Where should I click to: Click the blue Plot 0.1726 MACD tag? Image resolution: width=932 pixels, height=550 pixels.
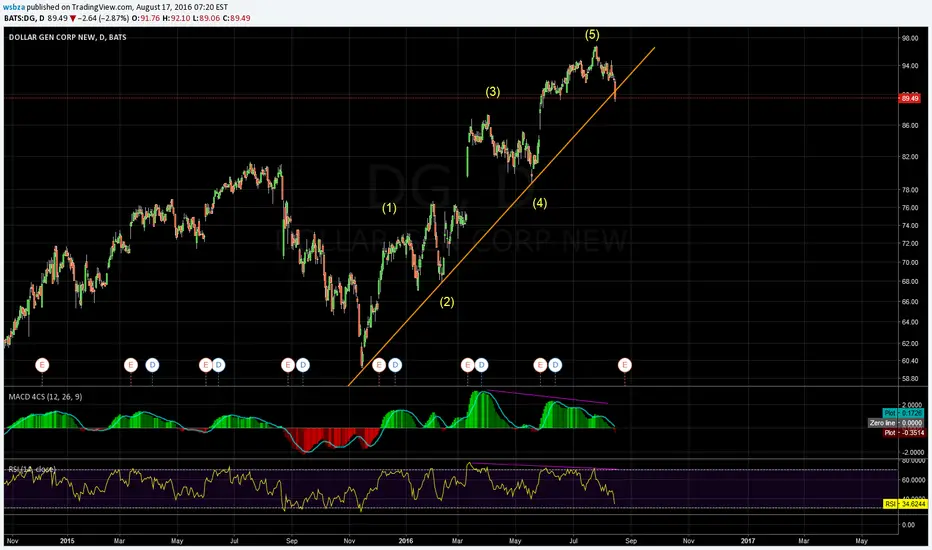[x=903, y=413]
